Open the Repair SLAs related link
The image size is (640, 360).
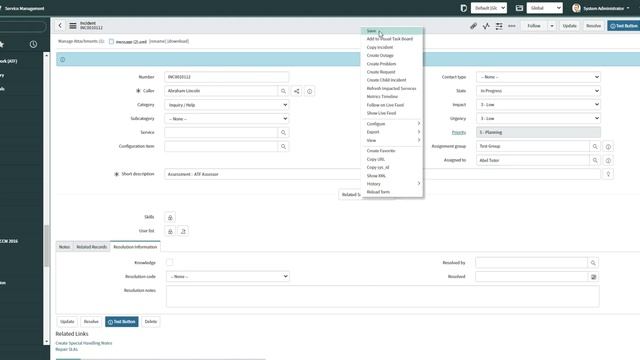[x=67, y=349]
